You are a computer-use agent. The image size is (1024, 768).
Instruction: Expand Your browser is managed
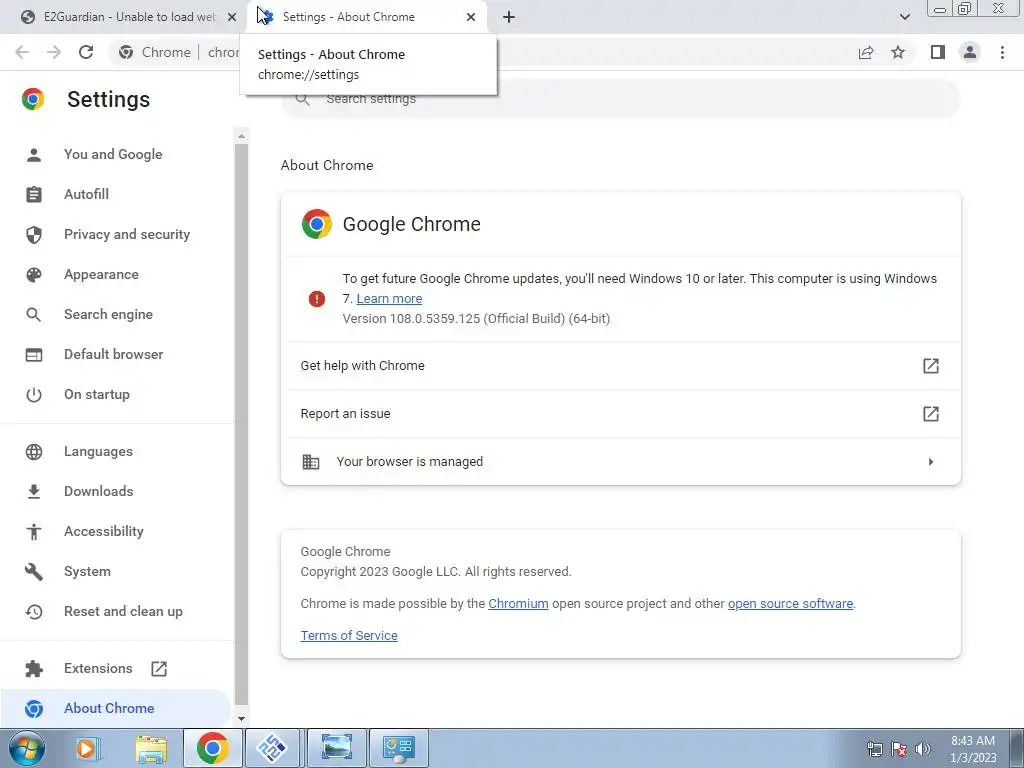point(620,462)
